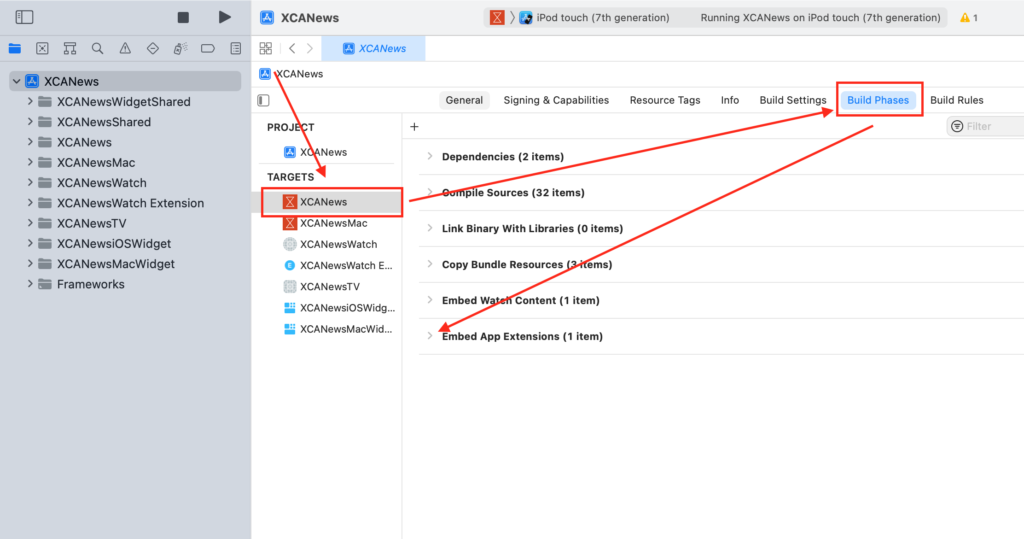Expand the XCANewsiOSWidget folder
The image size is (1024, 539).
tap(30, 244)
